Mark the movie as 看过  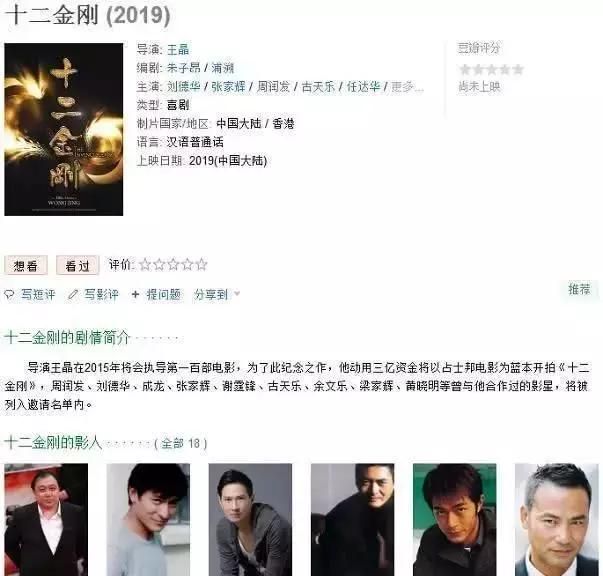point(78,265)
